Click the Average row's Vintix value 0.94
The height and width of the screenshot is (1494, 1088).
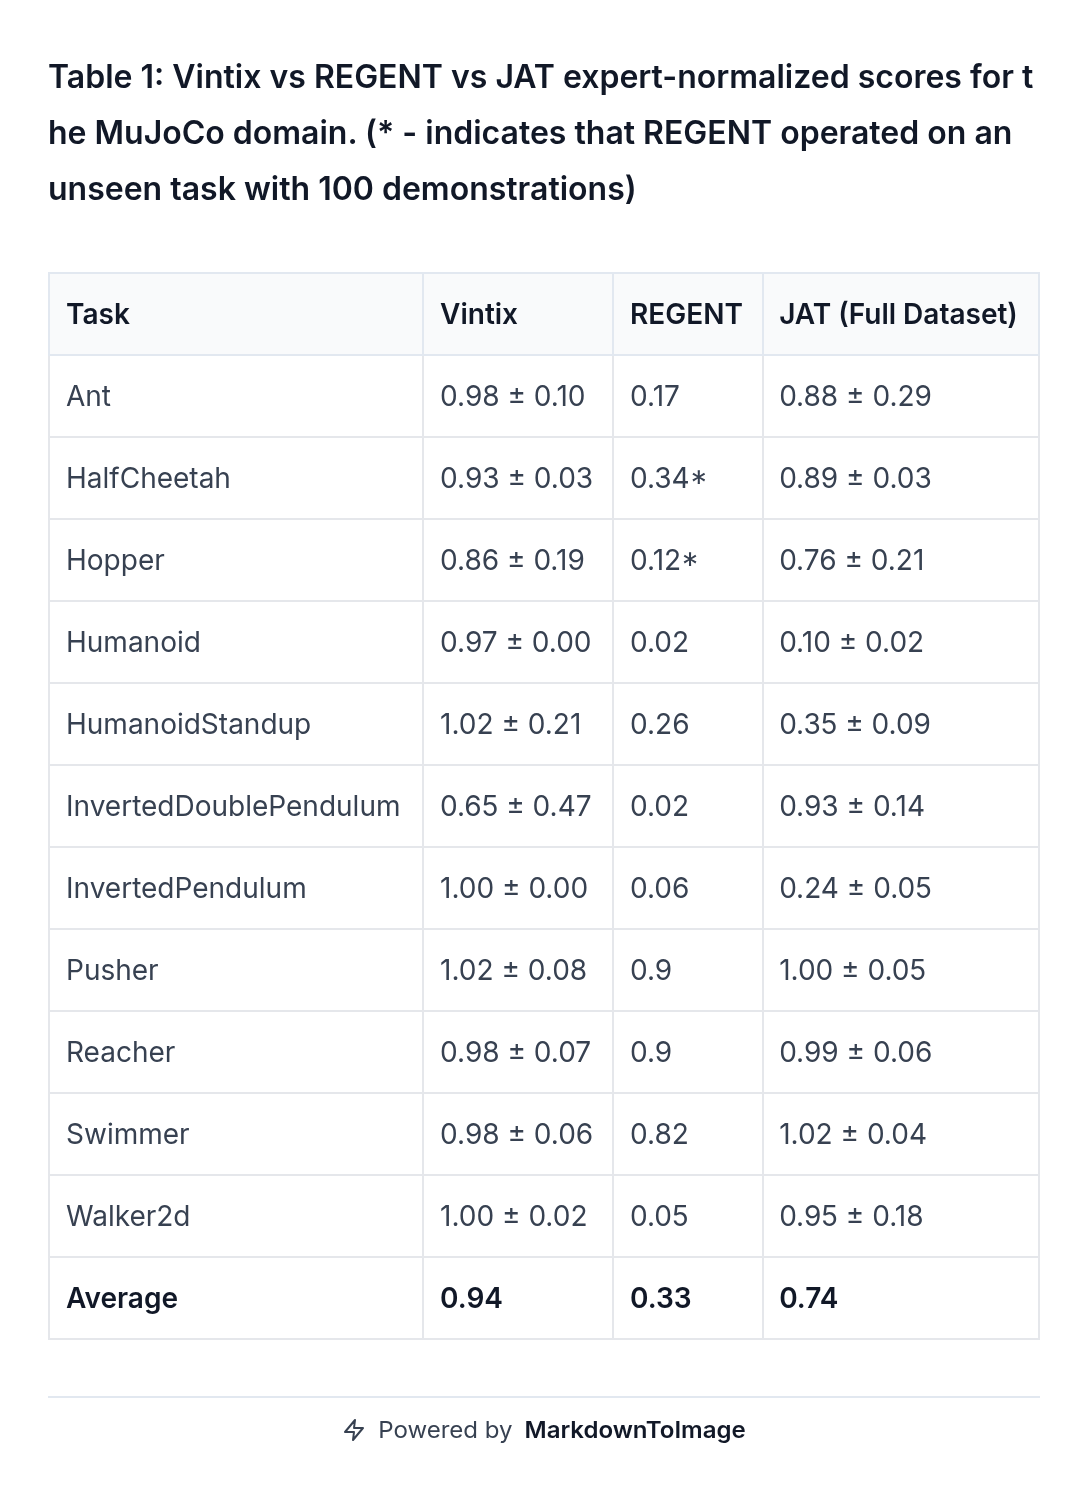click(x=471, y=1298)
